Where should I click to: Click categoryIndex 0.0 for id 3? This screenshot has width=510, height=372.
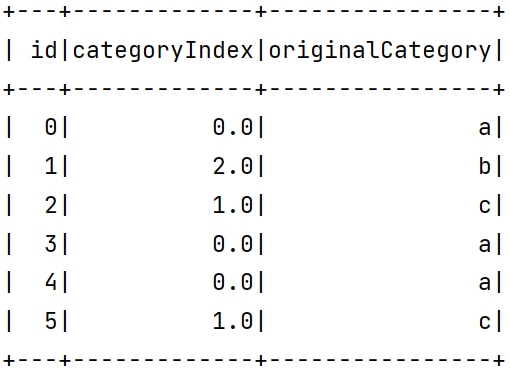pos(233,244)
